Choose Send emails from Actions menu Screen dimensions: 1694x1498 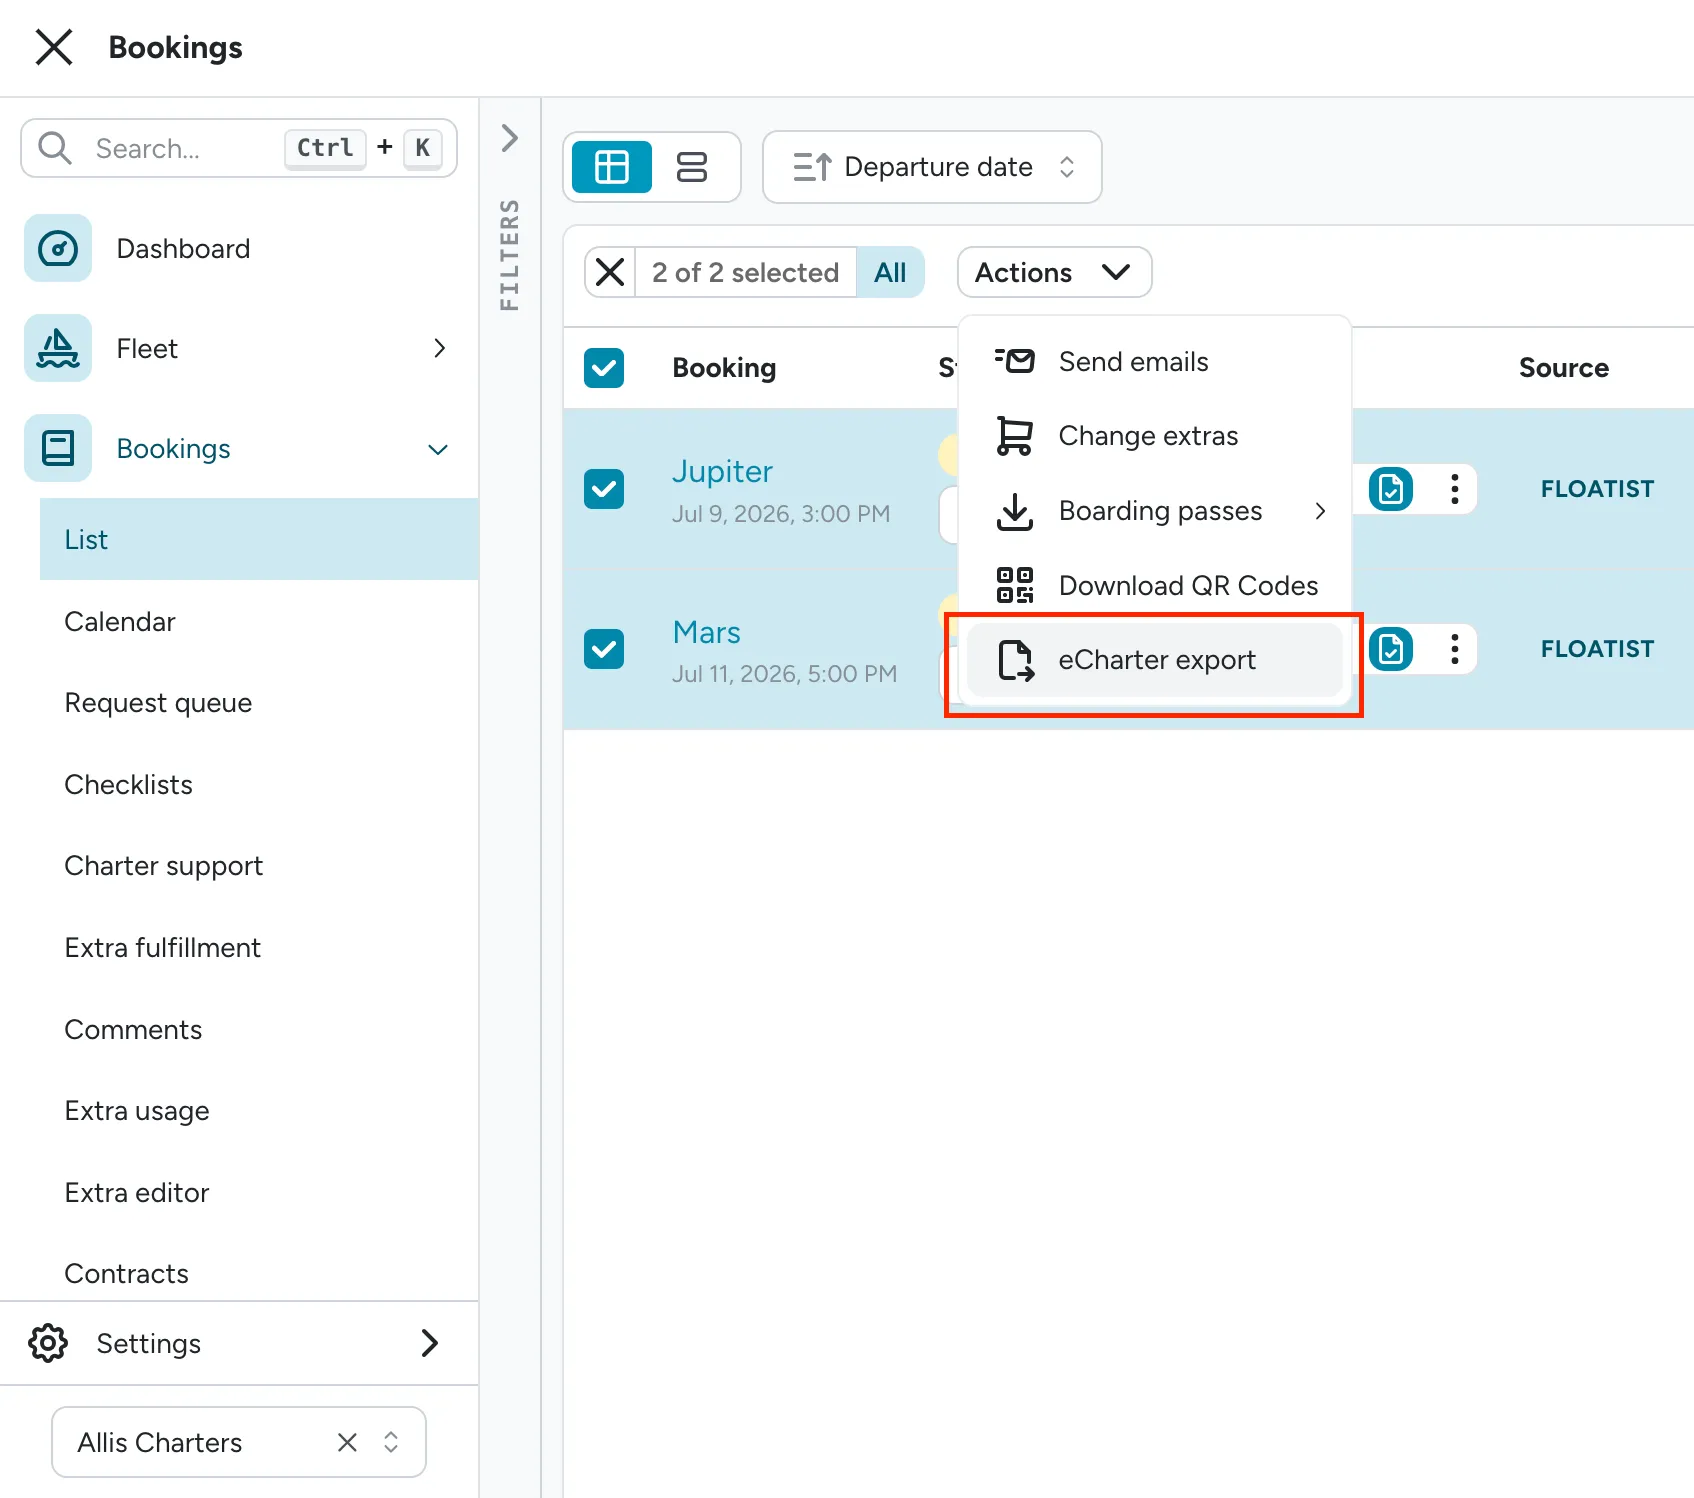(1155, 361)
